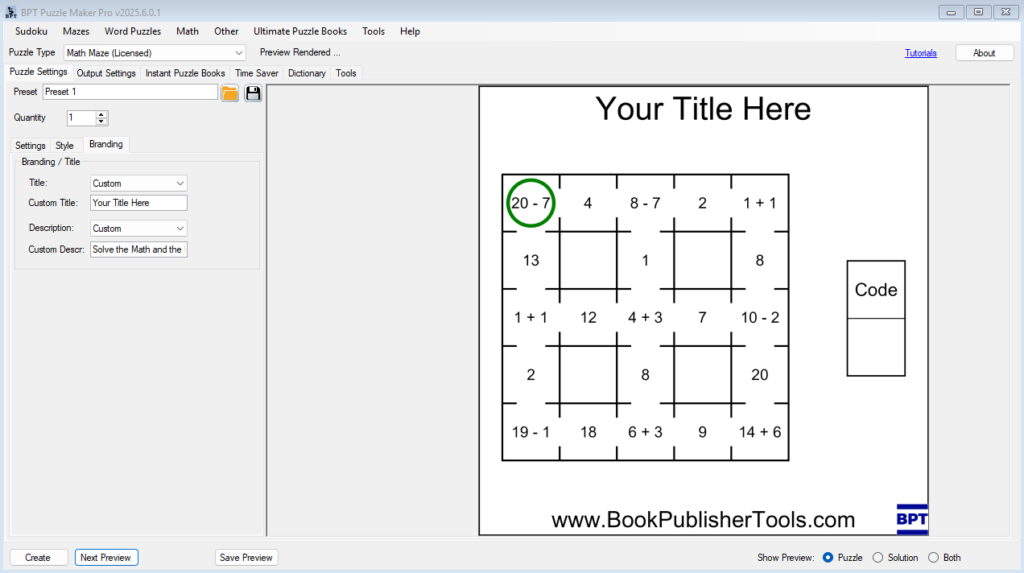Open the Mazes menu
1024x573 pixels.
point(76,31)
